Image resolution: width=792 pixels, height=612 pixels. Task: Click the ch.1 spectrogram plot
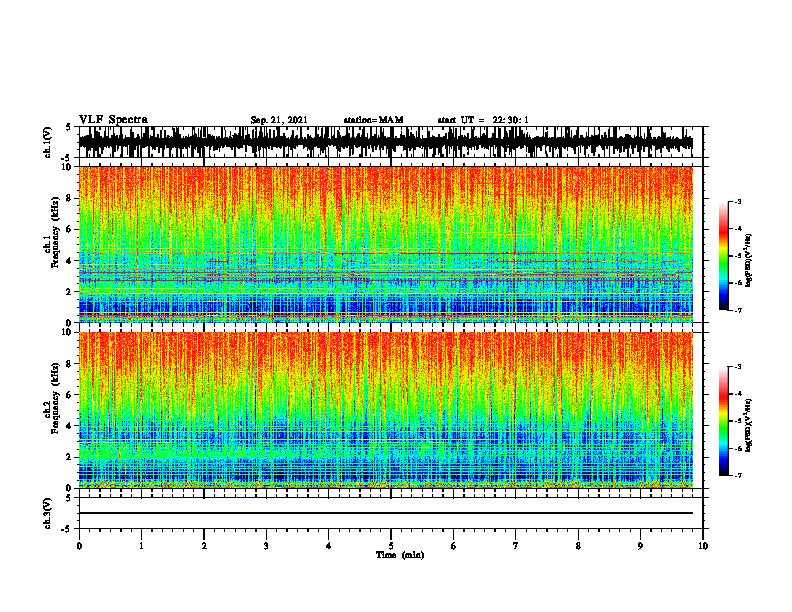click(x=386, y=244)
